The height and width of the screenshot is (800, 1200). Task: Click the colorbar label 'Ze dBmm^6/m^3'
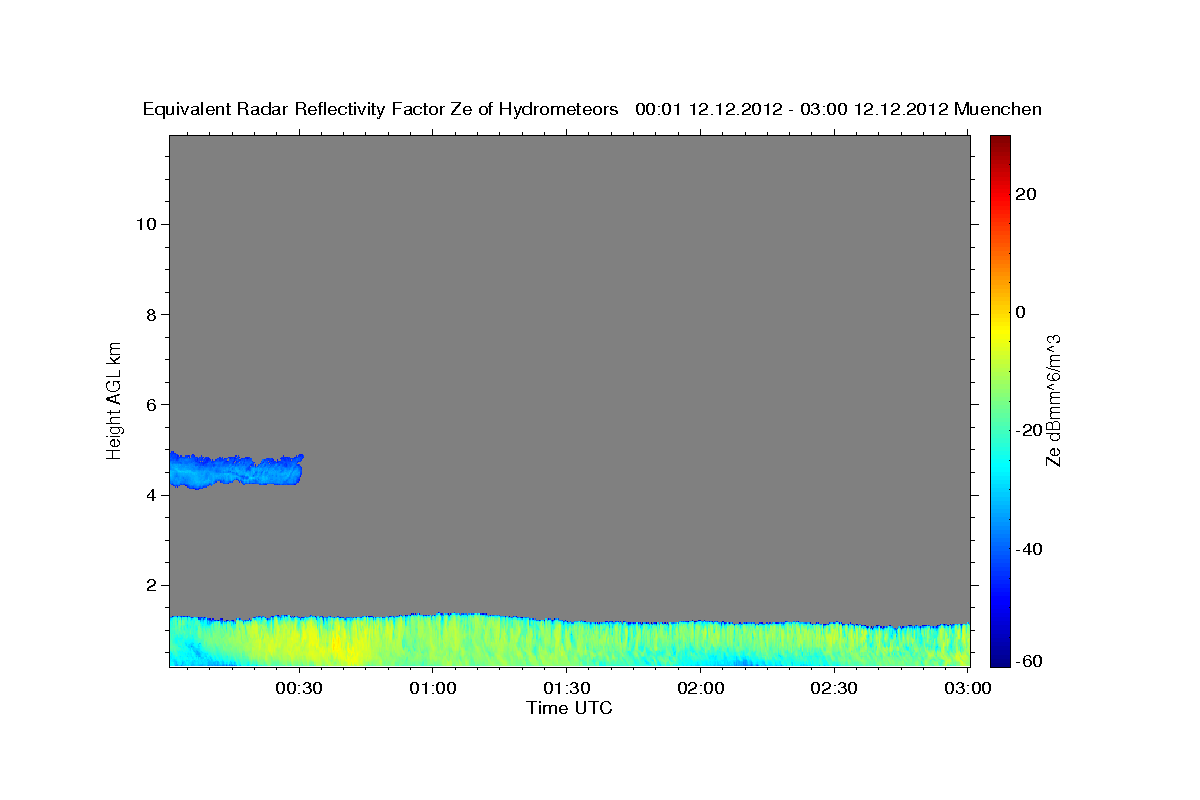point(1052,400)
